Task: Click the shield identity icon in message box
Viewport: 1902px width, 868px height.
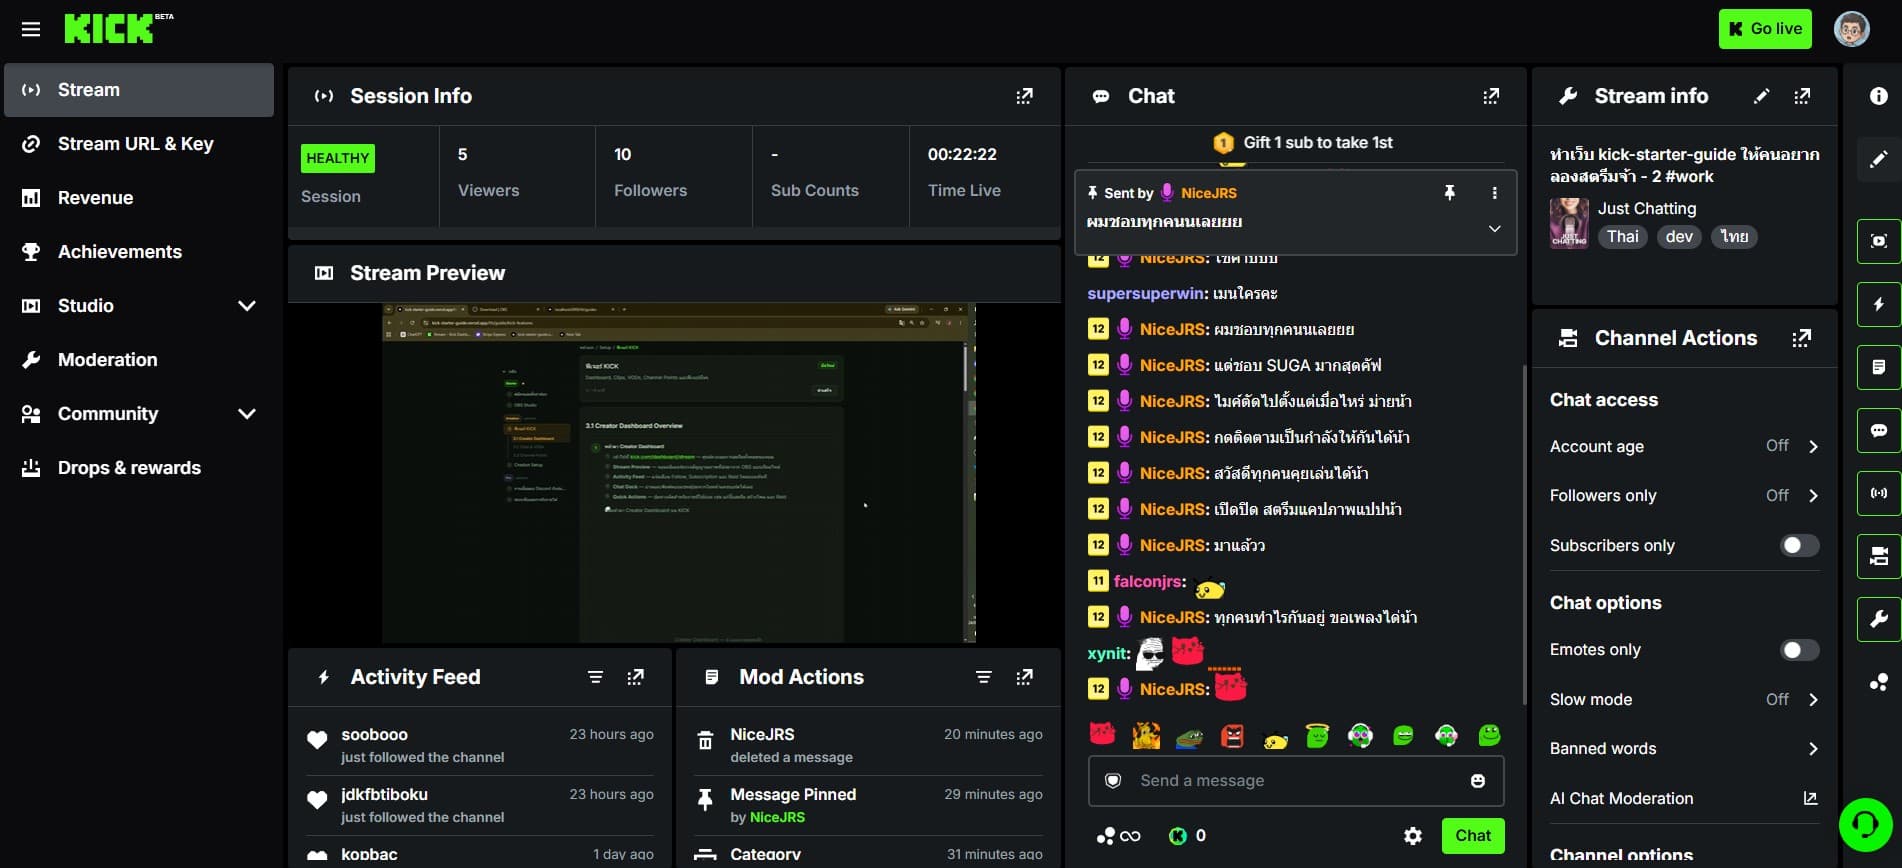Action: [1113, 781]
